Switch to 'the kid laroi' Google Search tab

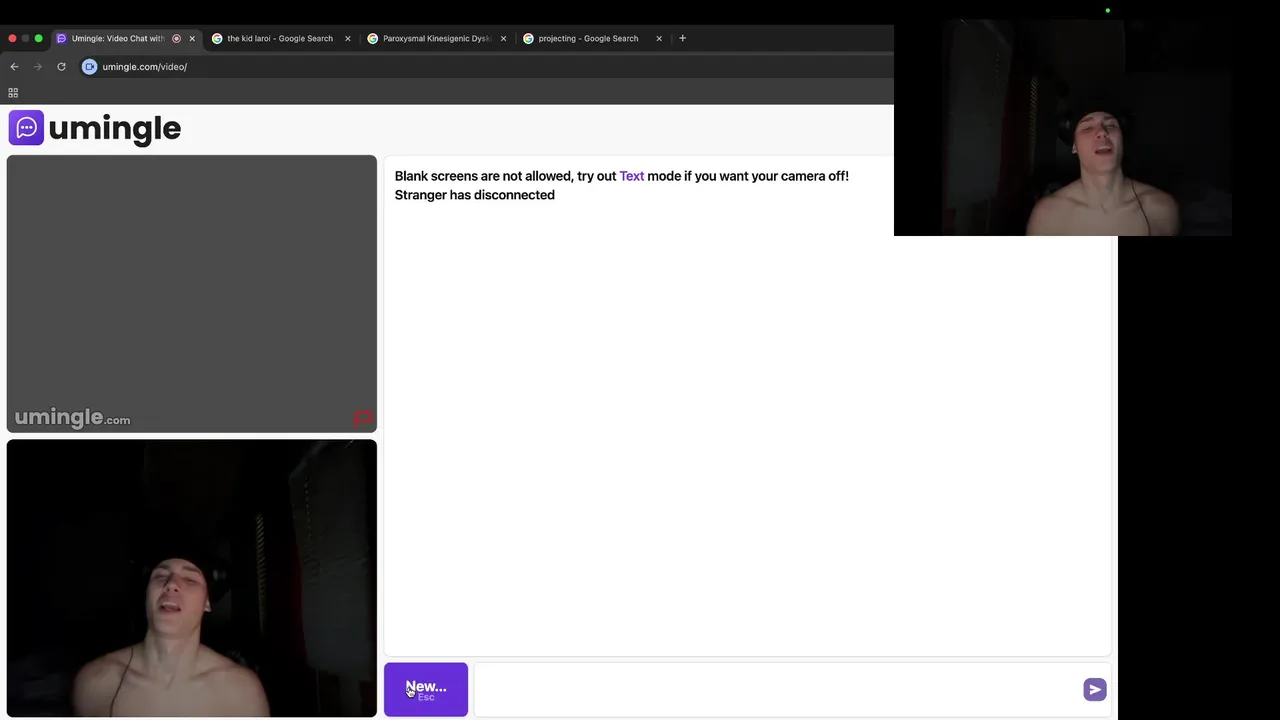[x=279, y=39]
